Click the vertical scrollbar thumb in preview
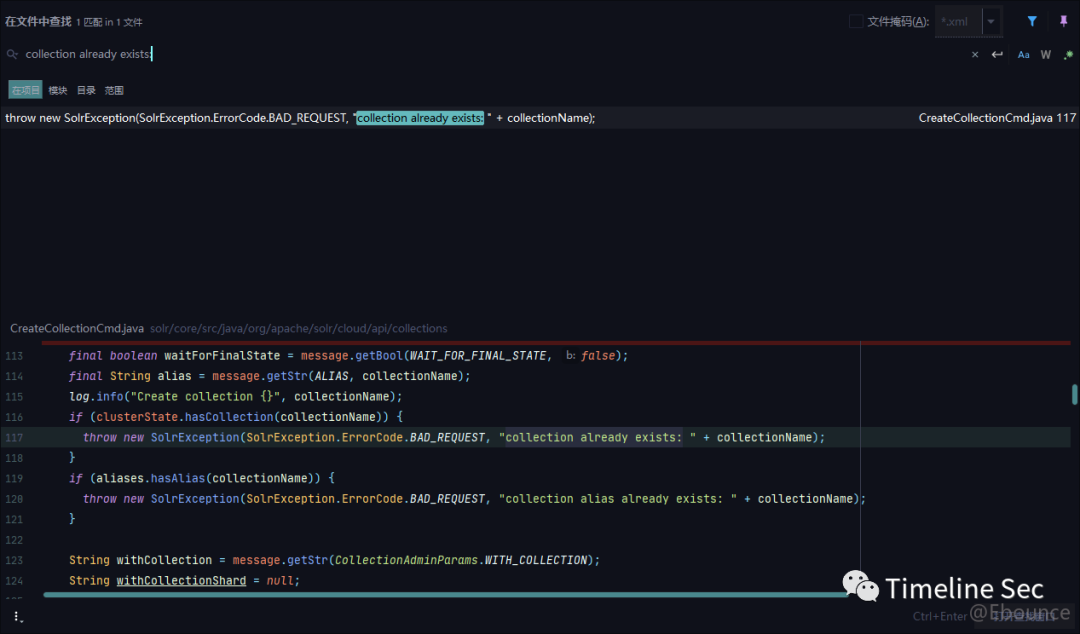 [x=1074, y=394]
